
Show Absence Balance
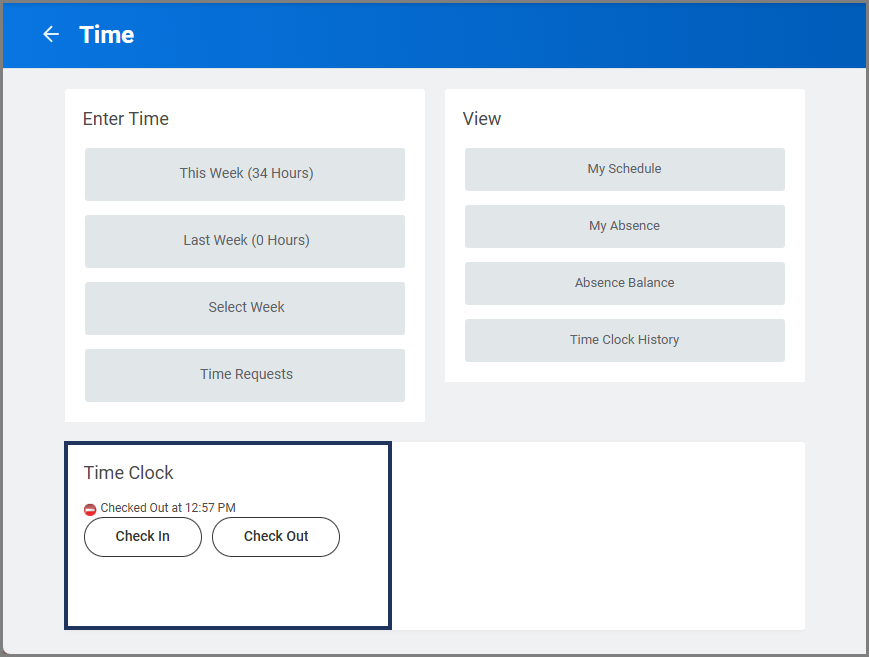click(624, 284)
